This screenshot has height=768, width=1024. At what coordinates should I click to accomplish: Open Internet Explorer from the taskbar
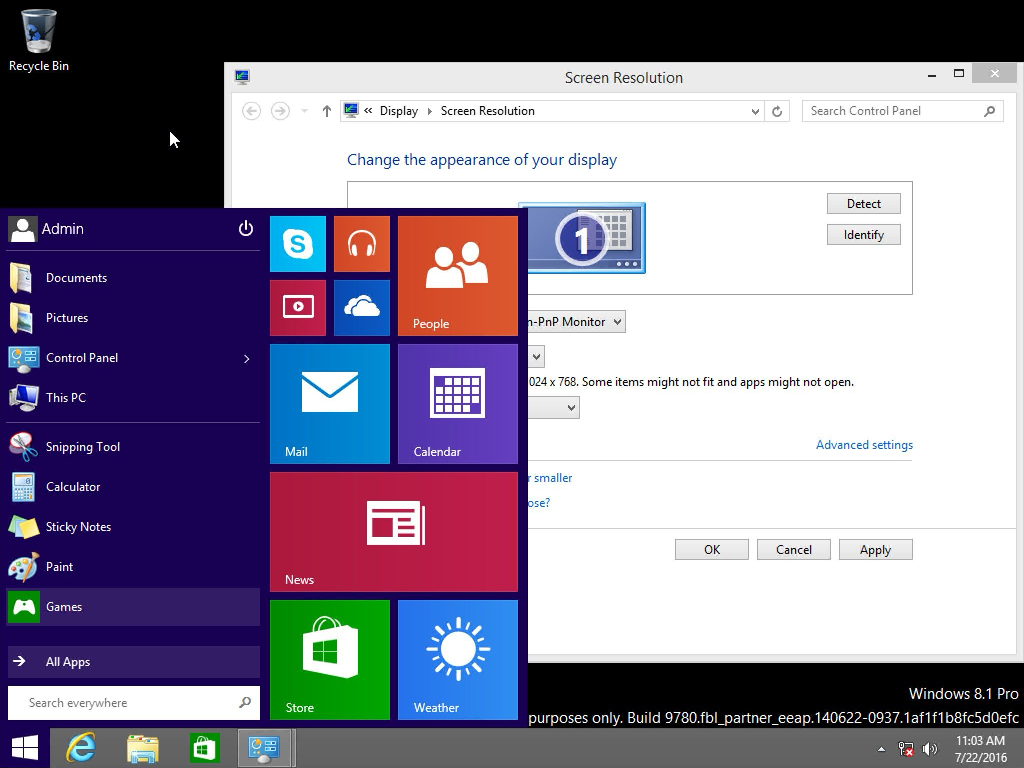pos(80,748)
